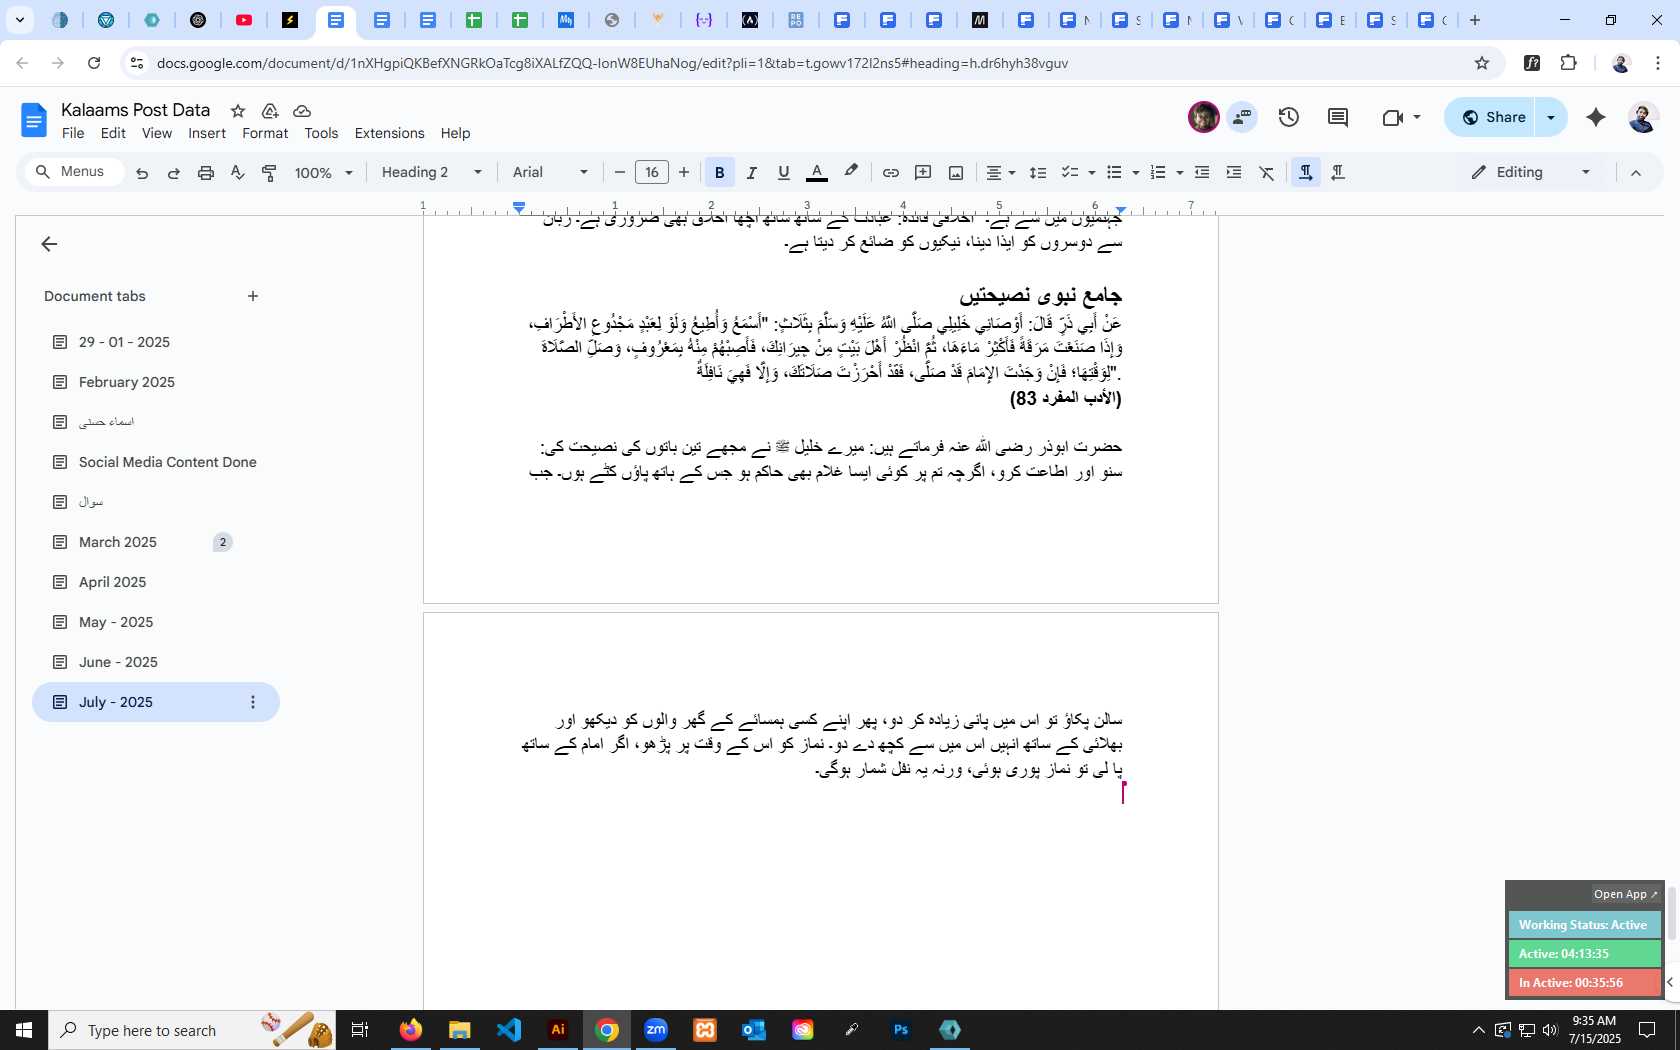
Task: Click the Share button
Action: [x=1492, y=117]
